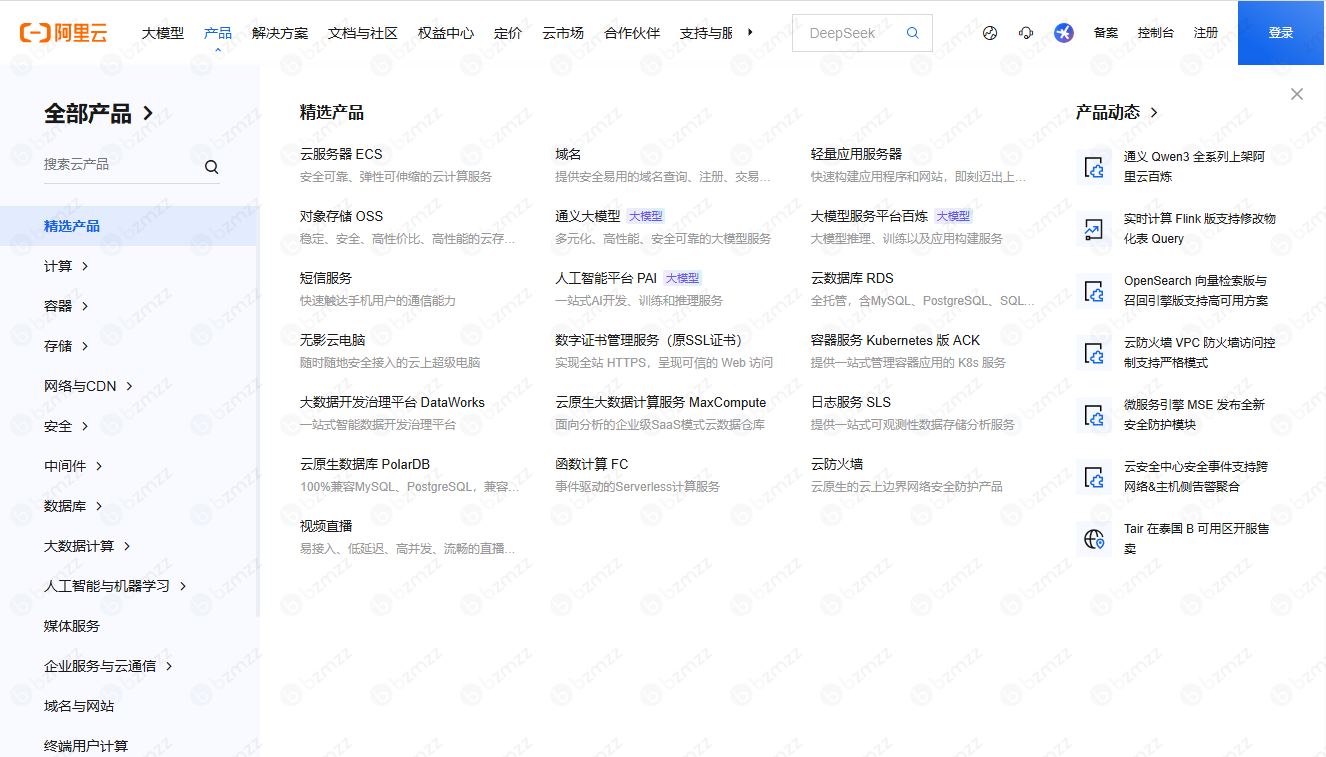Click the magnifier icon in product search
This screenshot has width=1326, height=757.
[212, 167]
